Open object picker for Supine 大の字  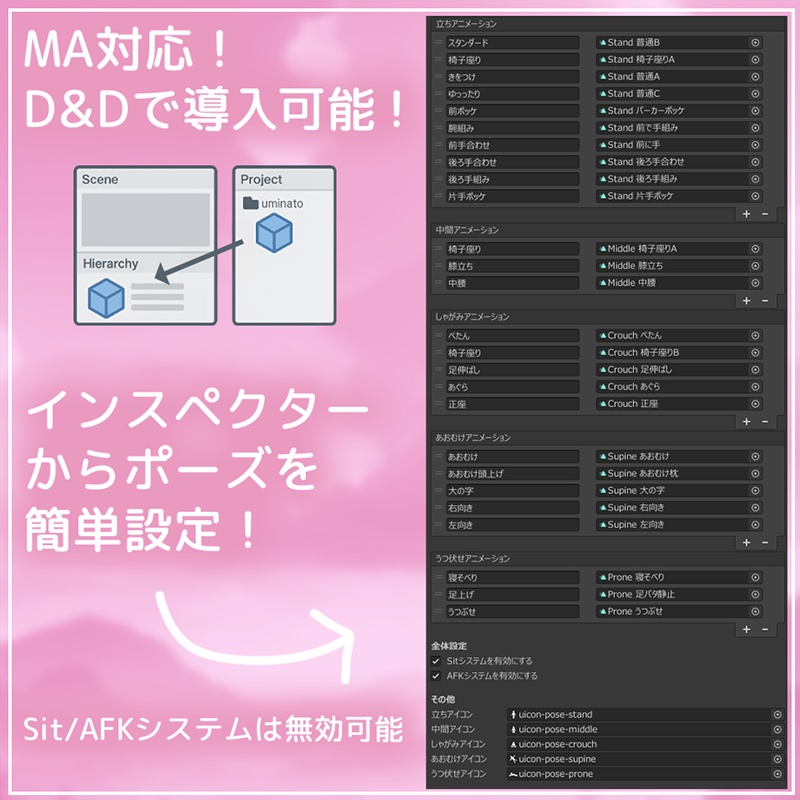(755, 491)
